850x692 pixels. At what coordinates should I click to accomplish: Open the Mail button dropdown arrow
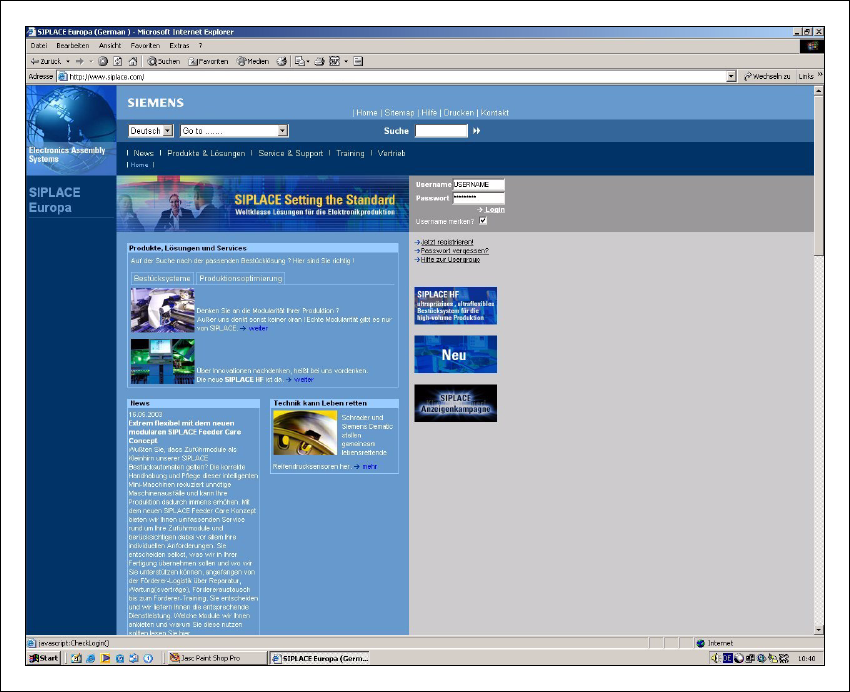pos(308,61)
